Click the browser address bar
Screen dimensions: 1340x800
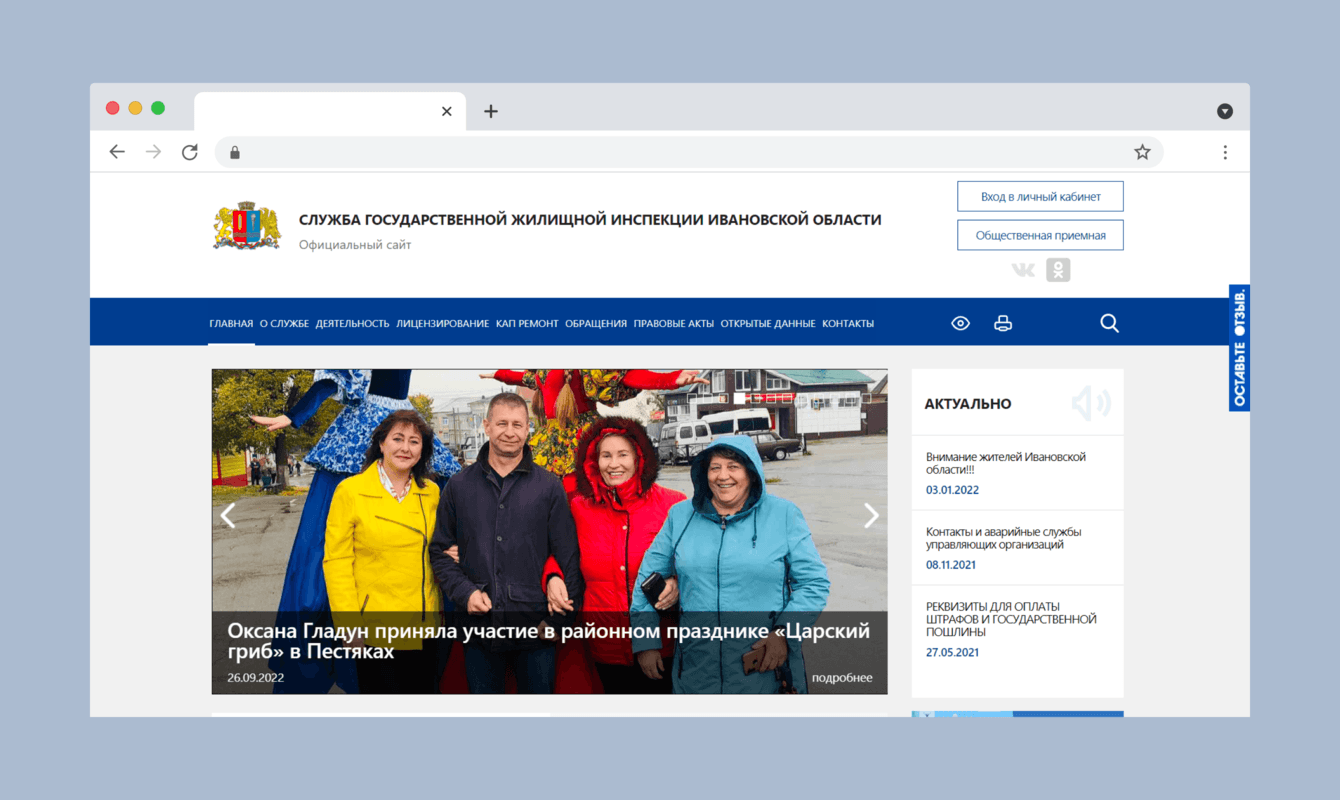(x=689, y=152)
